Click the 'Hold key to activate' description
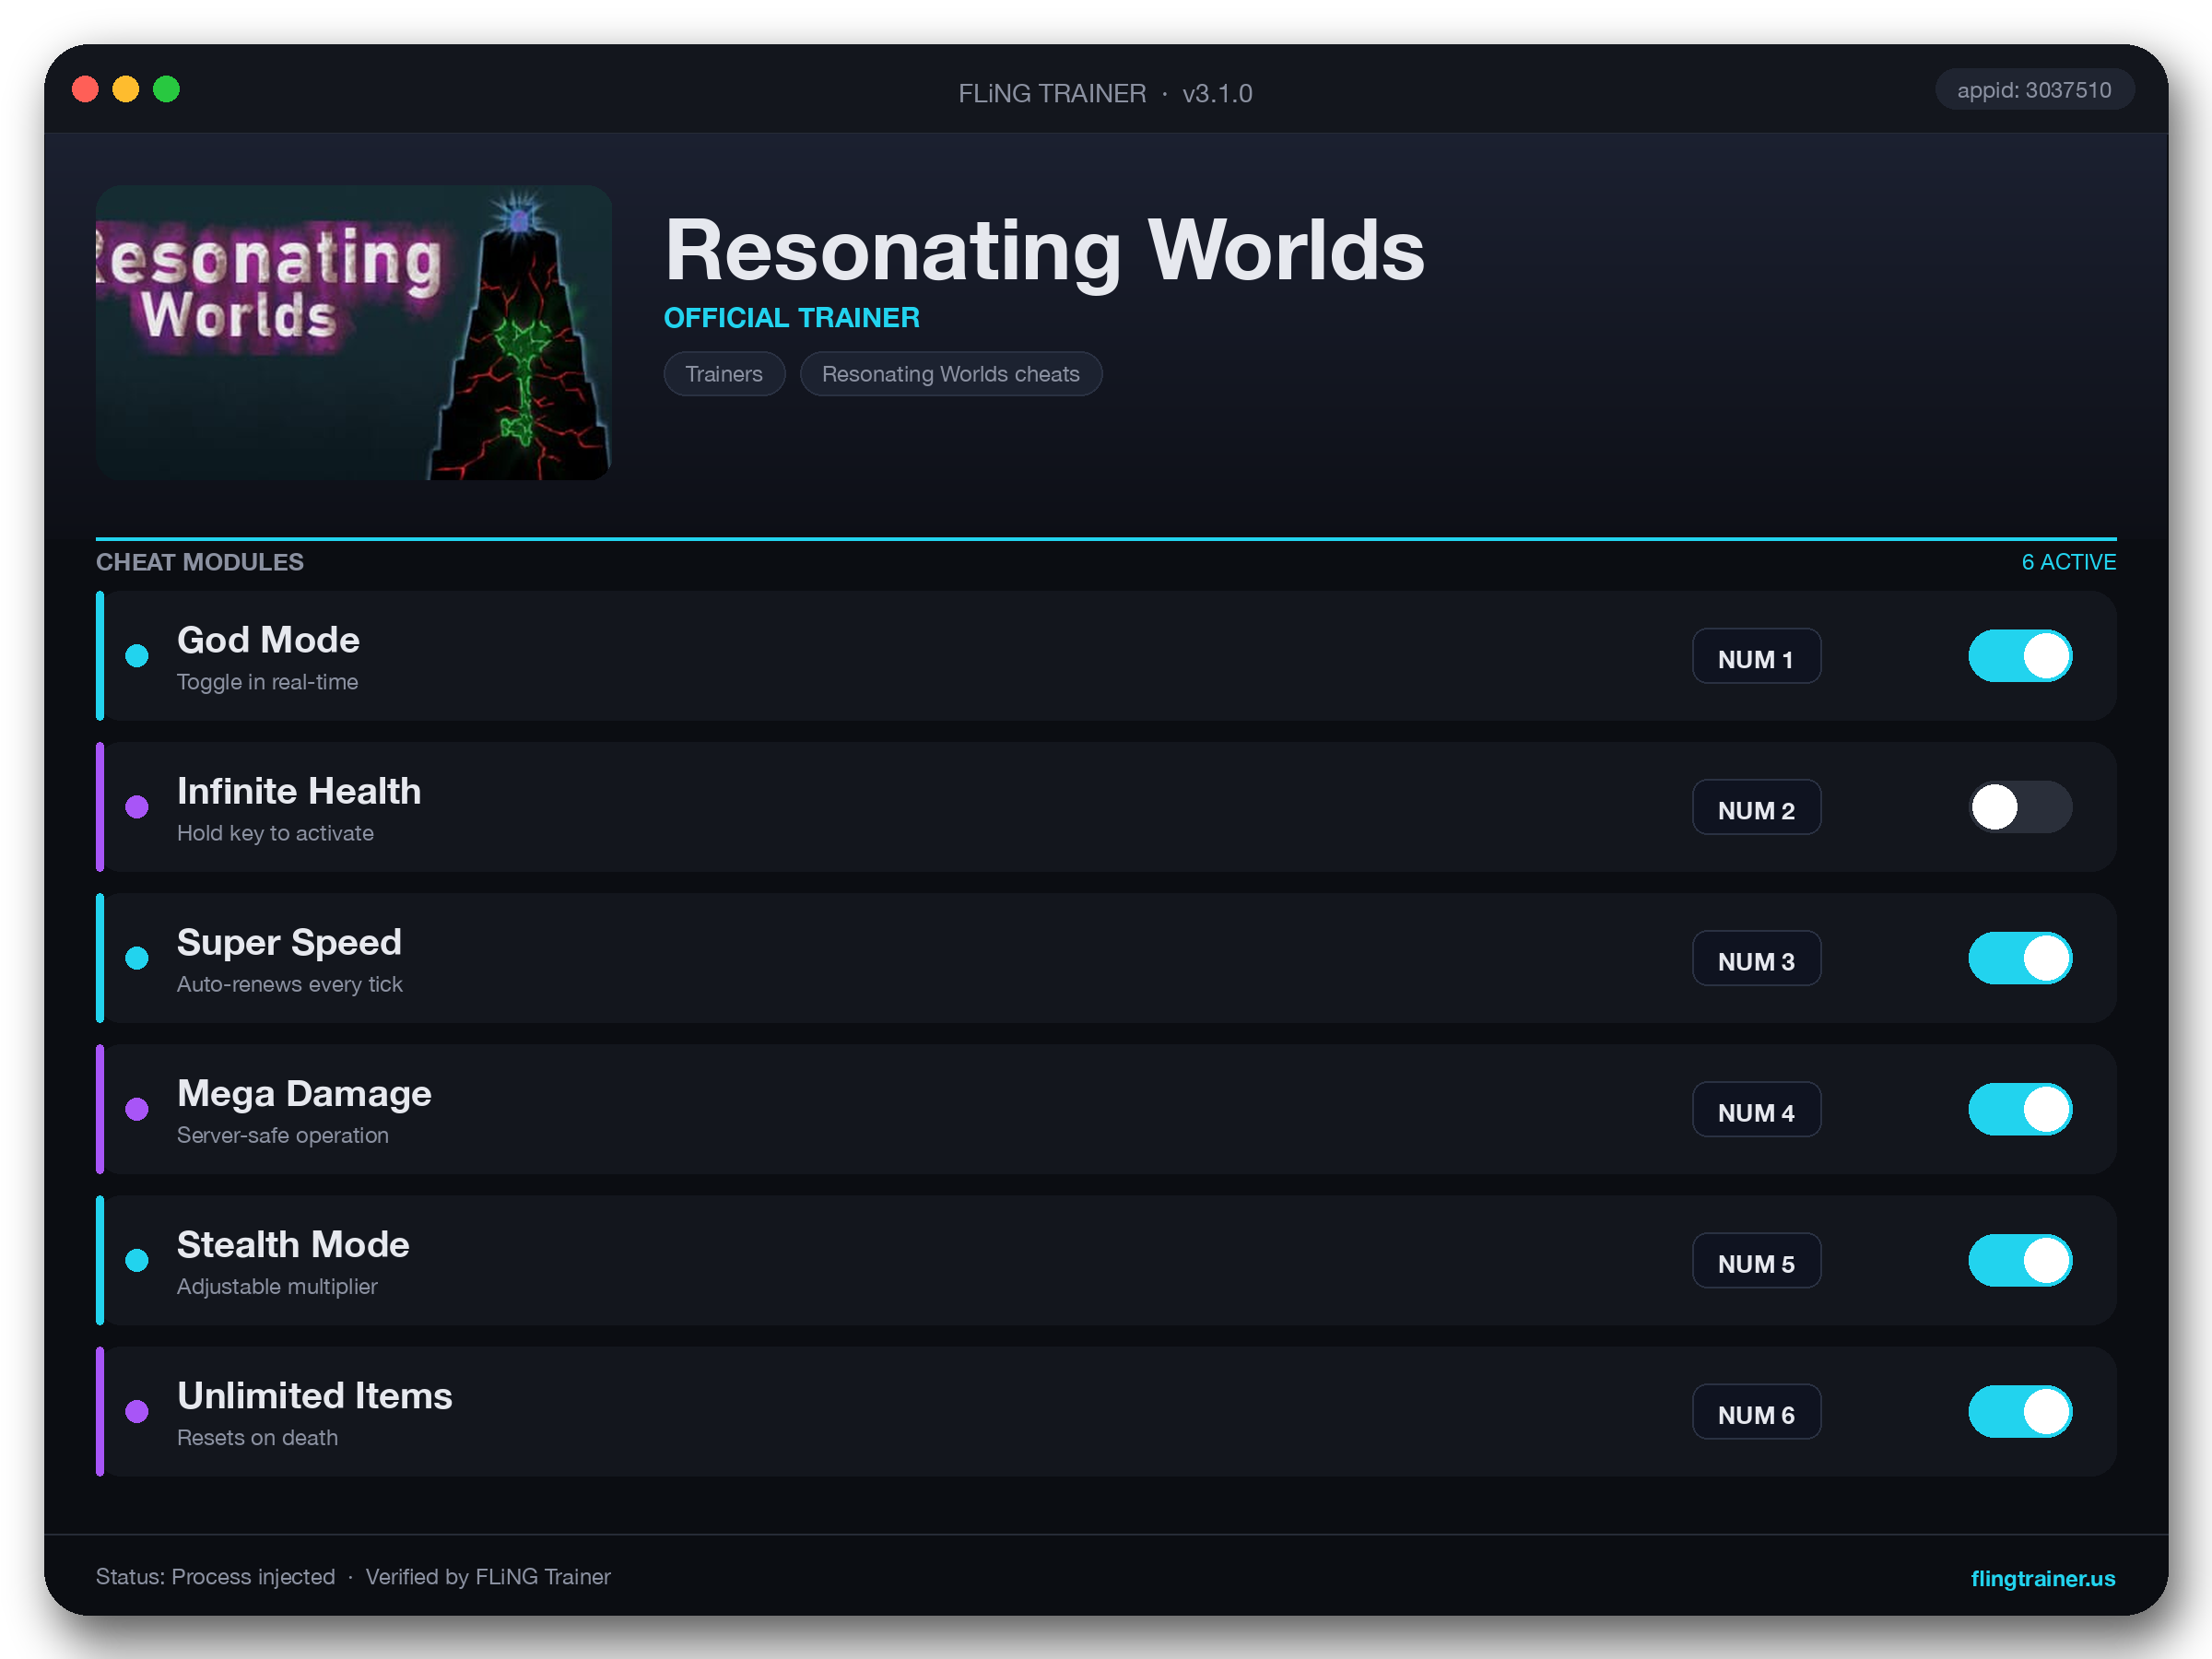 point(275,833)
